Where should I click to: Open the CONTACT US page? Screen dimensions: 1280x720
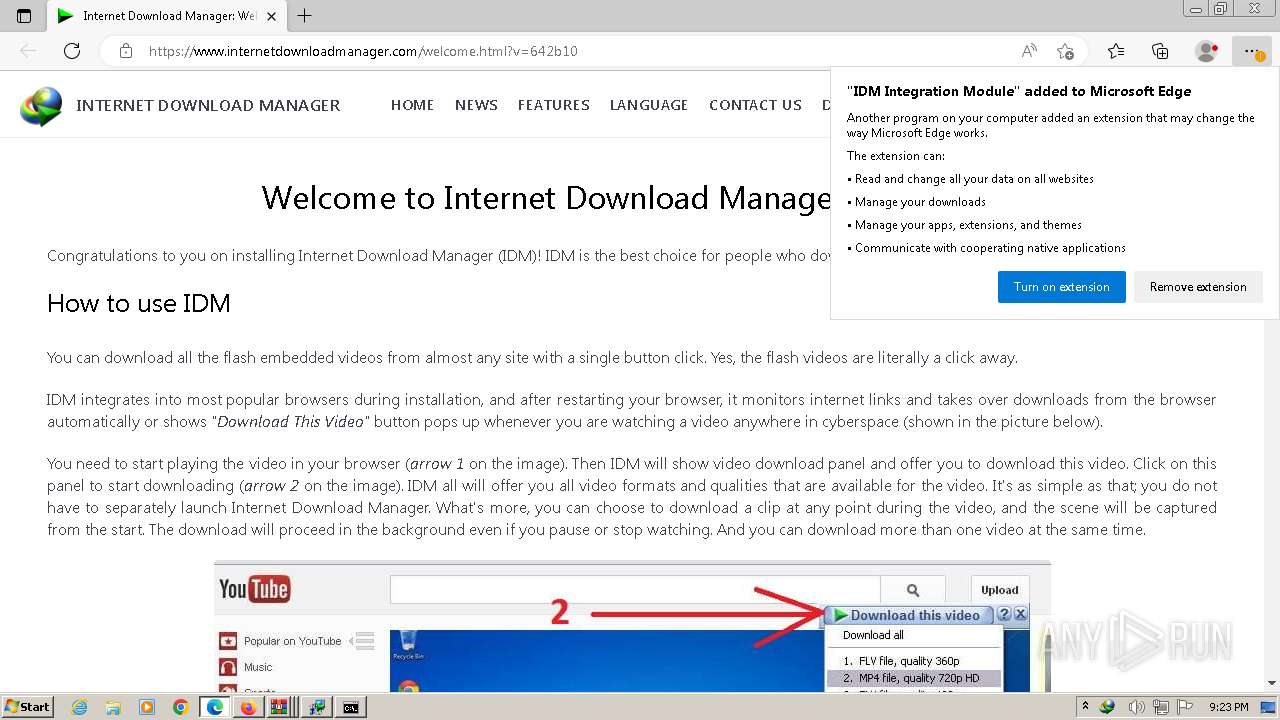click(755, 105)
